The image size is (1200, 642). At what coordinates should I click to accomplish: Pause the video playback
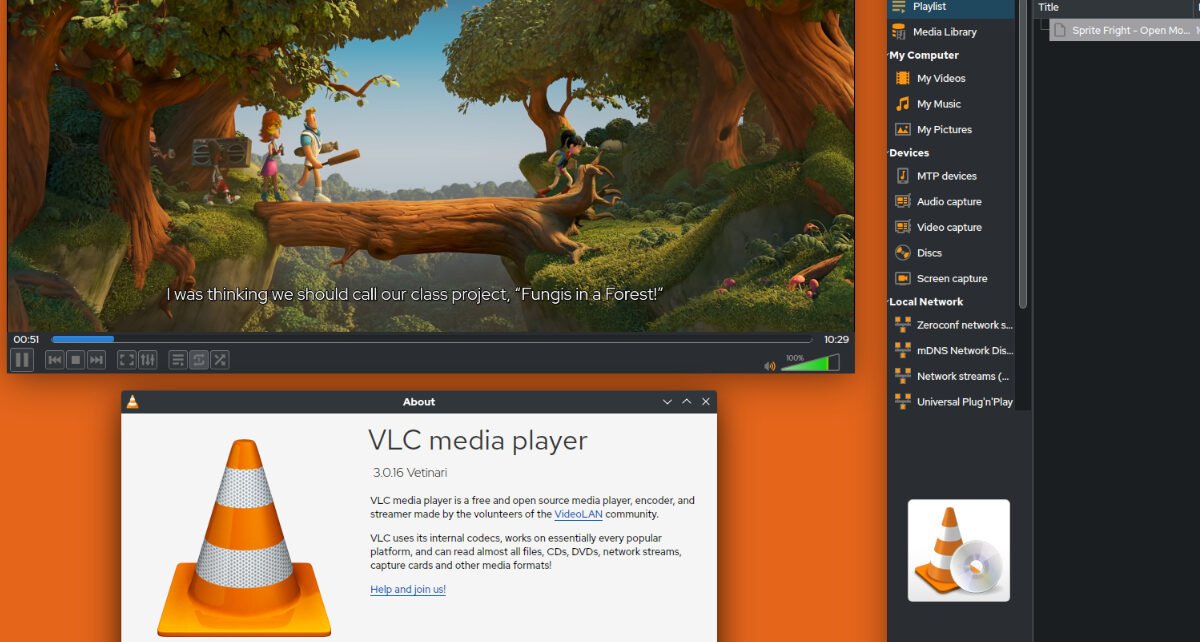click(22, 360)
